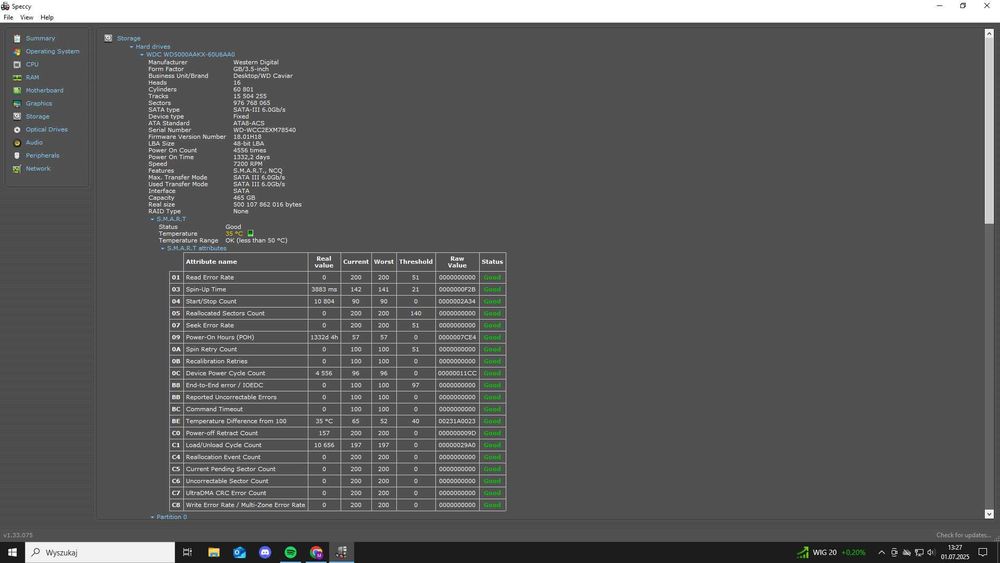Select the Reallocated Sectors Count attribute
1000x563 pixels.
225,314
